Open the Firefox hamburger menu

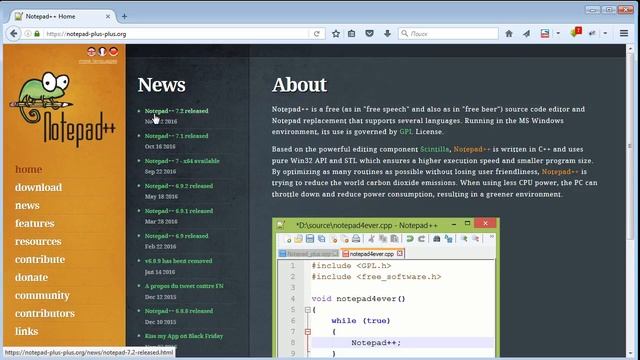click(x=624, y=33)
